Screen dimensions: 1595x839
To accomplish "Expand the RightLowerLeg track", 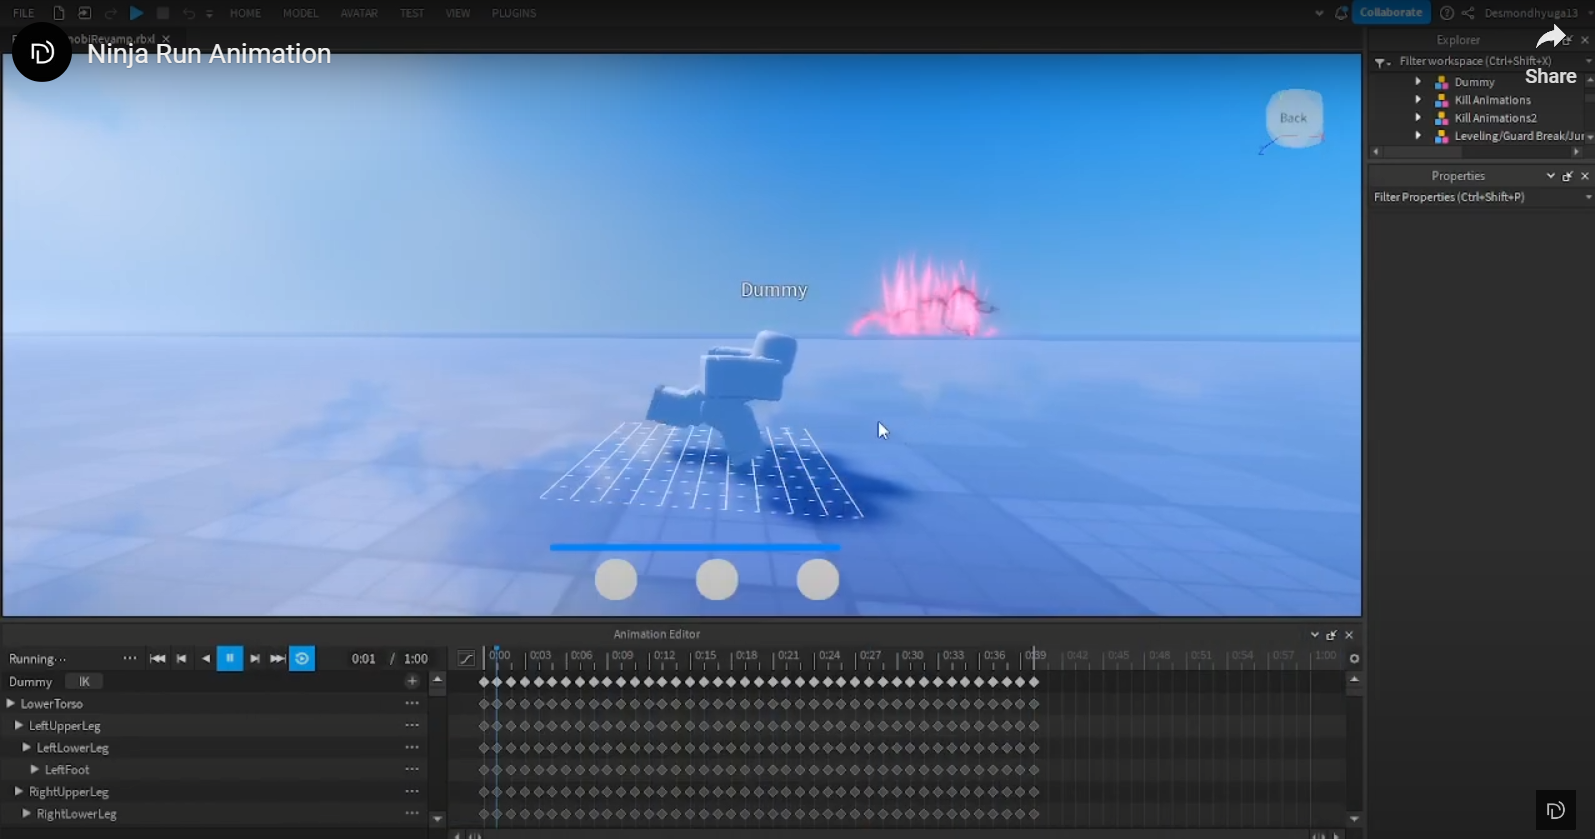I will click(x=27, y=813).
